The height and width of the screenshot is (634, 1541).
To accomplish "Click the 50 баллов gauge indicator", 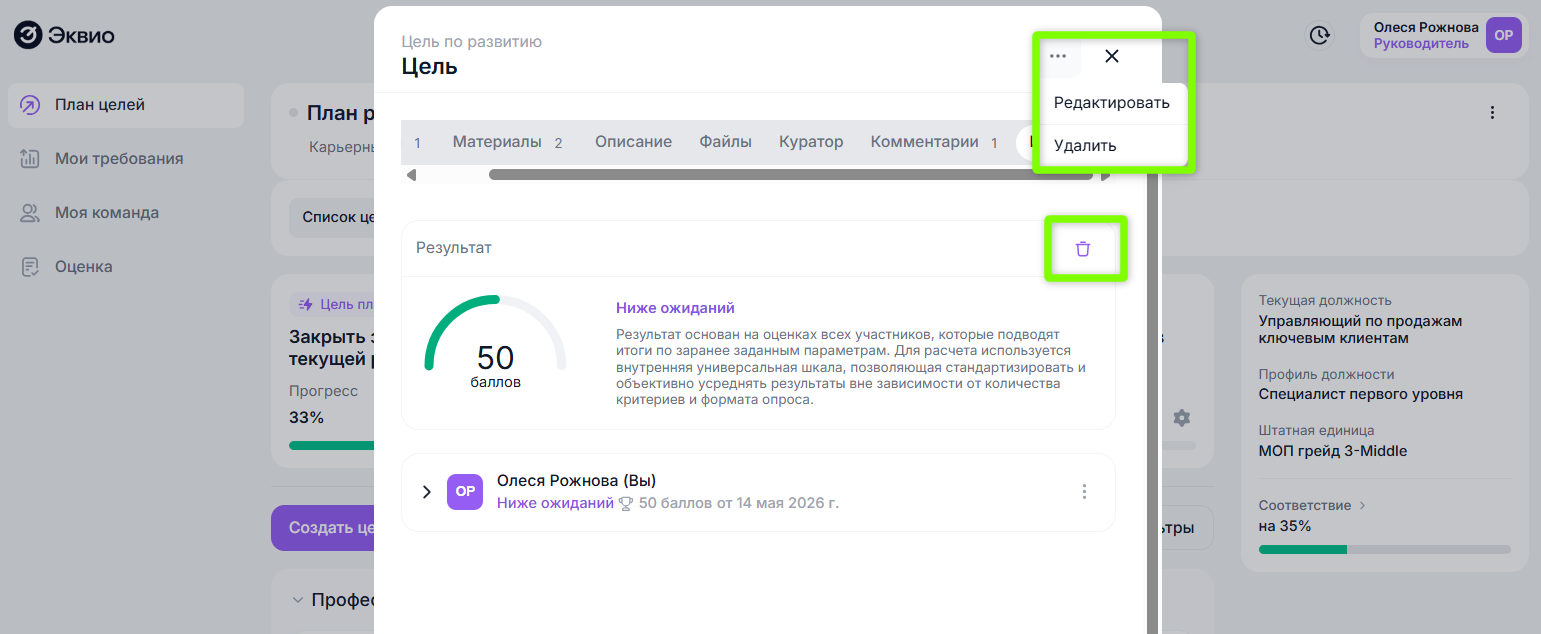I will point(496,341).
